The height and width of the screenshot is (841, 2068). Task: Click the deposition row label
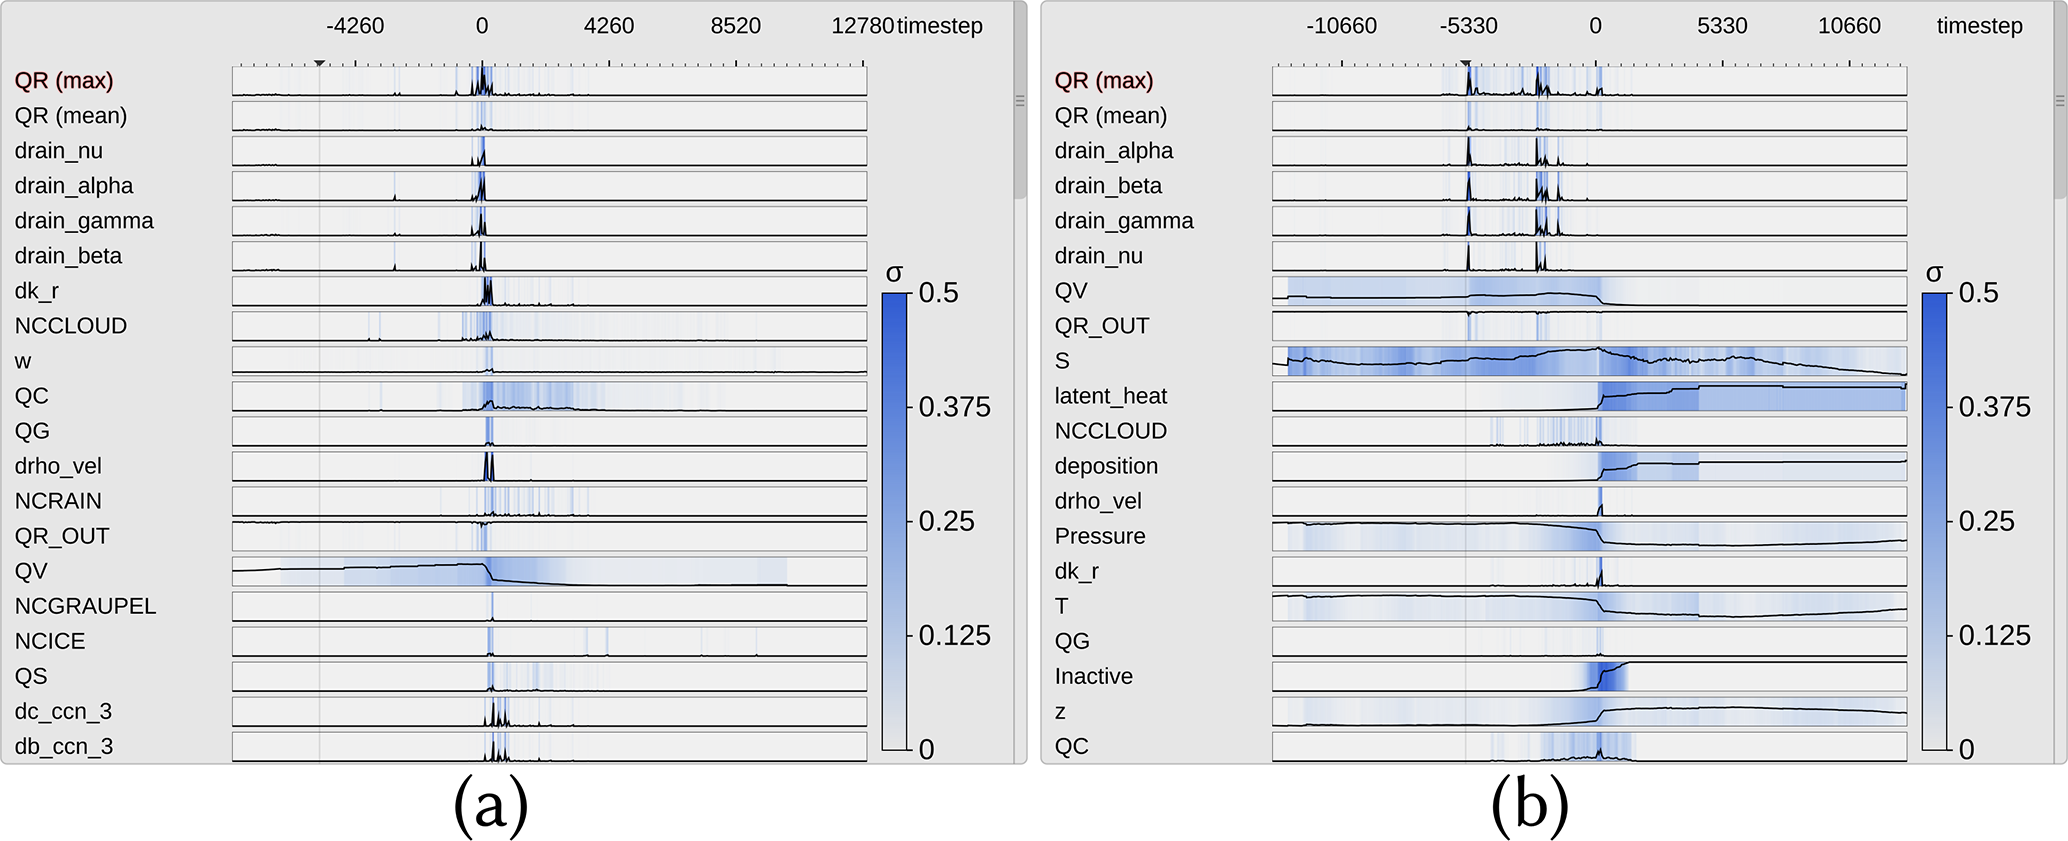click(1106, 466)
